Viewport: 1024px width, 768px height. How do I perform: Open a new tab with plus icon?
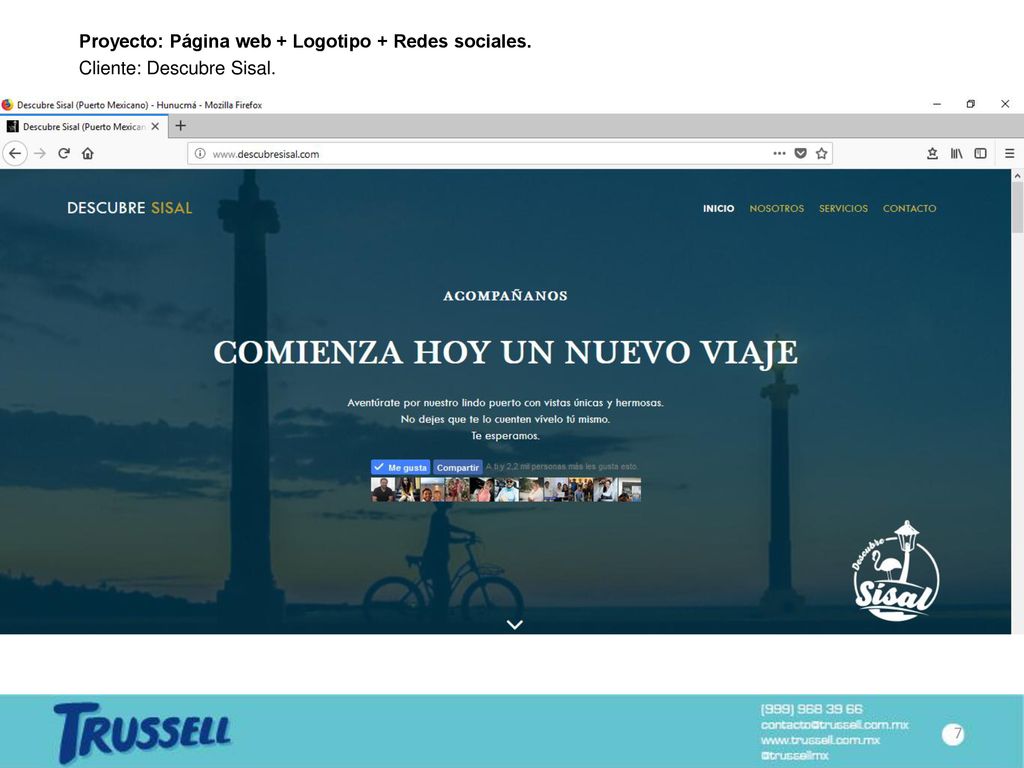[x=181, y=126]
